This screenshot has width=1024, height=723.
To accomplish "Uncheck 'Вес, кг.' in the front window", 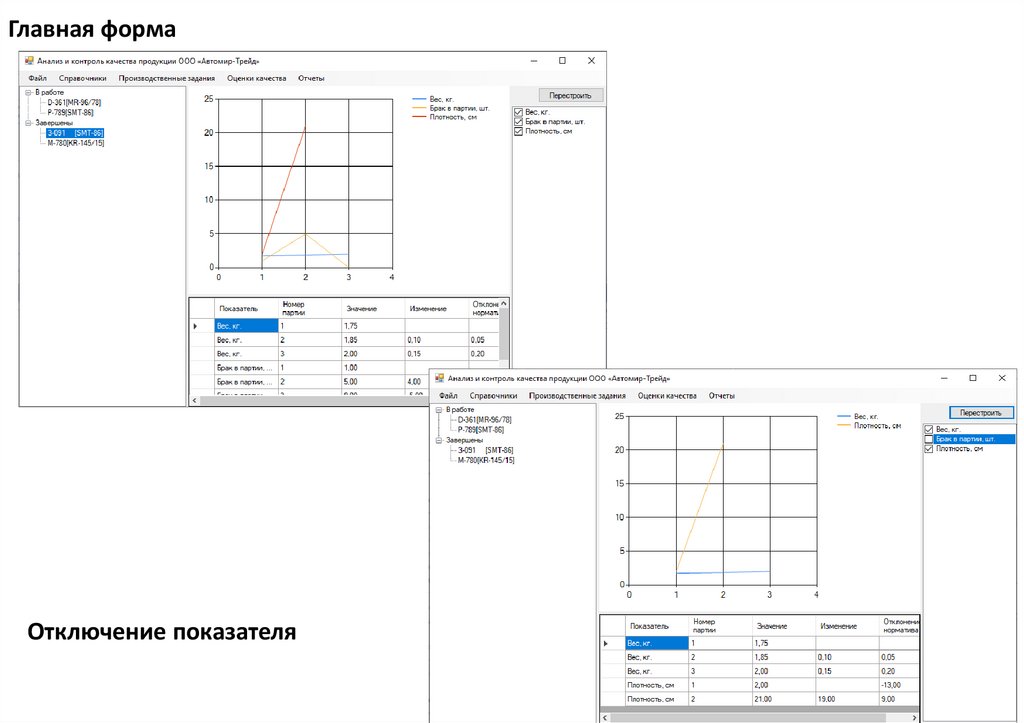I will [929, 429].
